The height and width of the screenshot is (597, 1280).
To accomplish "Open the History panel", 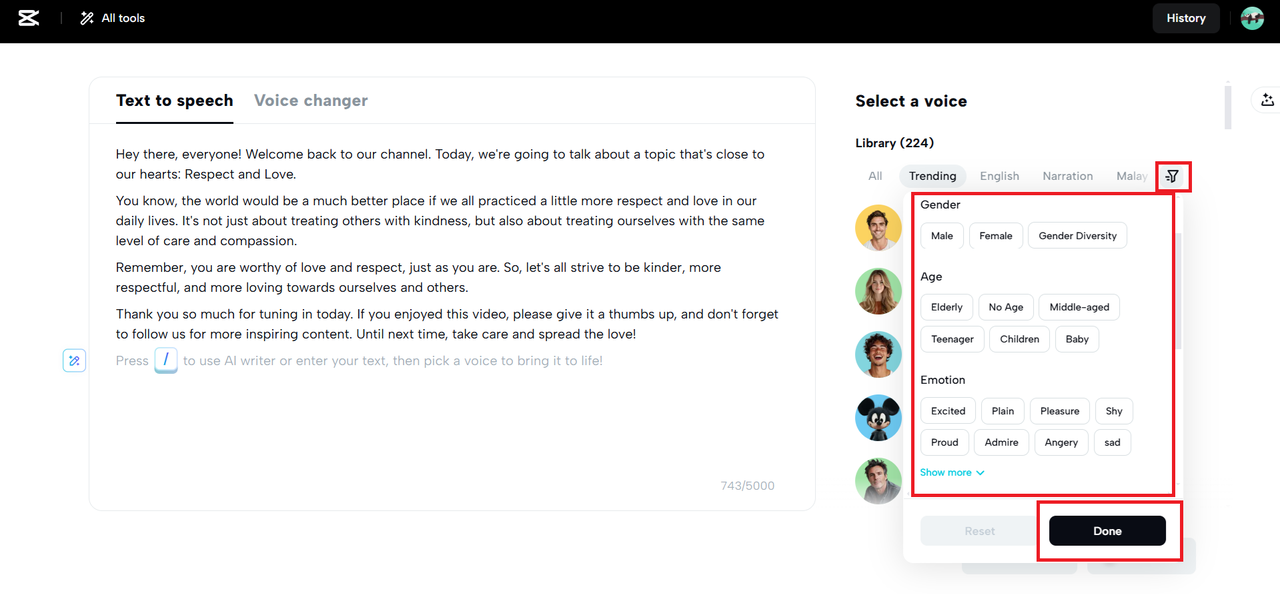I will [x=1186, y=18].
